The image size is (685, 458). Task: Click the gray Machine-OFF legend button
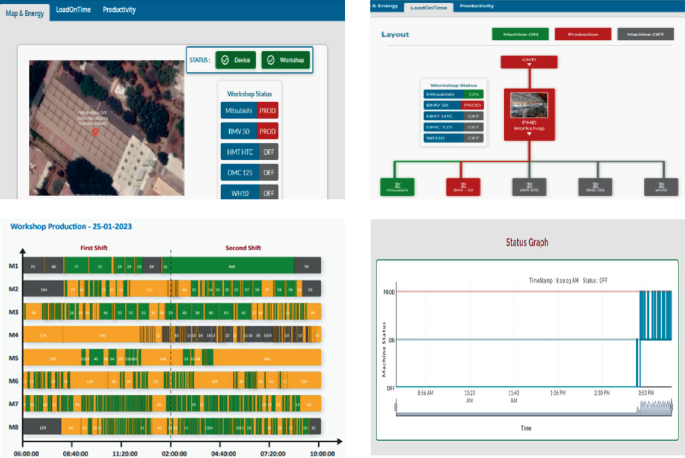pos(645,34)
